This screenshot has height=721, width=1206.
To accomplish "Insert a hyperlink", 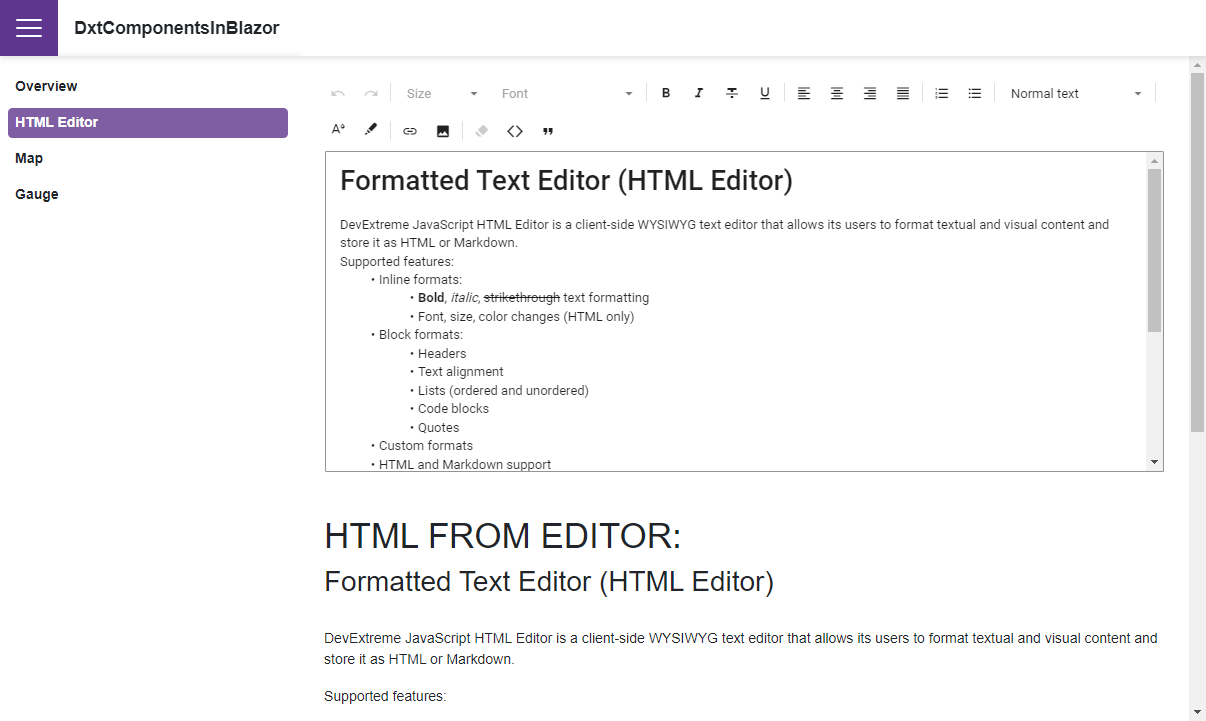I will [x=410, y=130].
